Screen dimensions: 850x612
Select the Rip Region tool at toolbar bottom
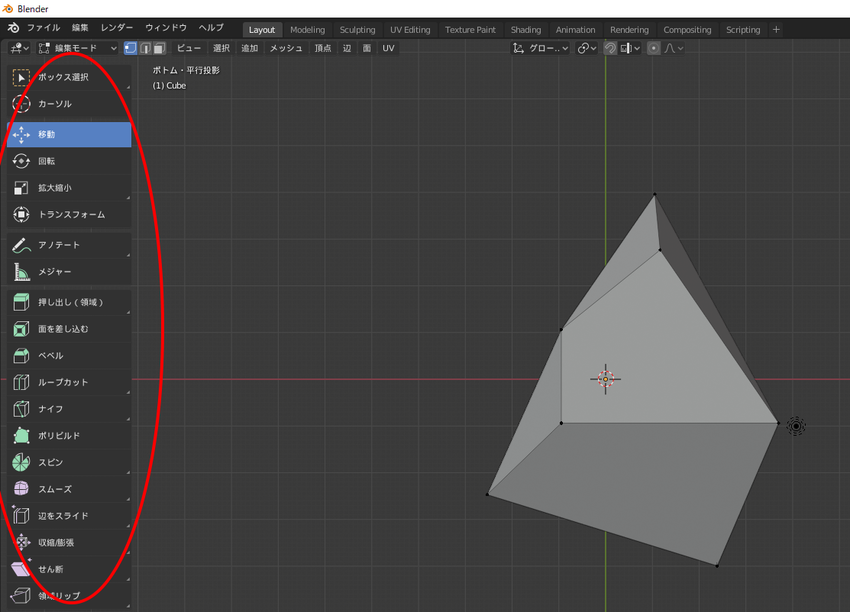click(x=69, y=596)
